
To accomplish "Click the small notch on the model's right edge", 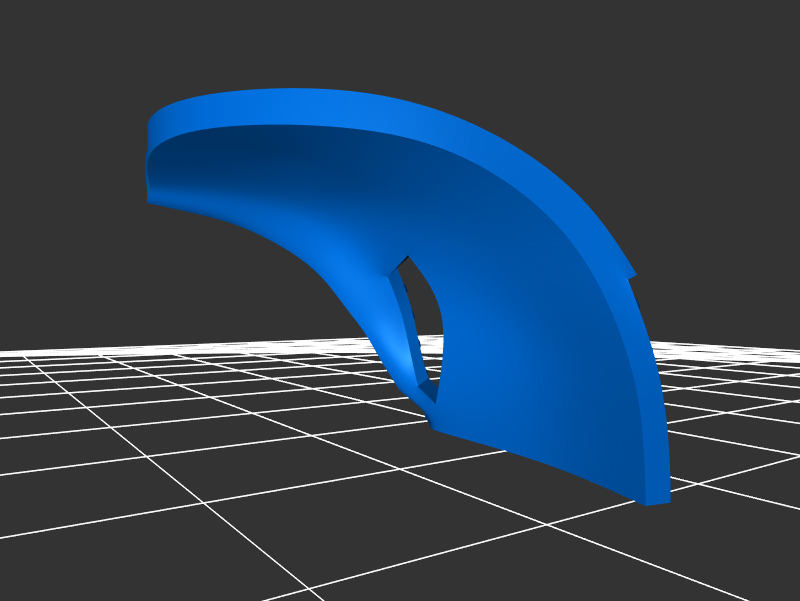I will [x=630, y=275].
